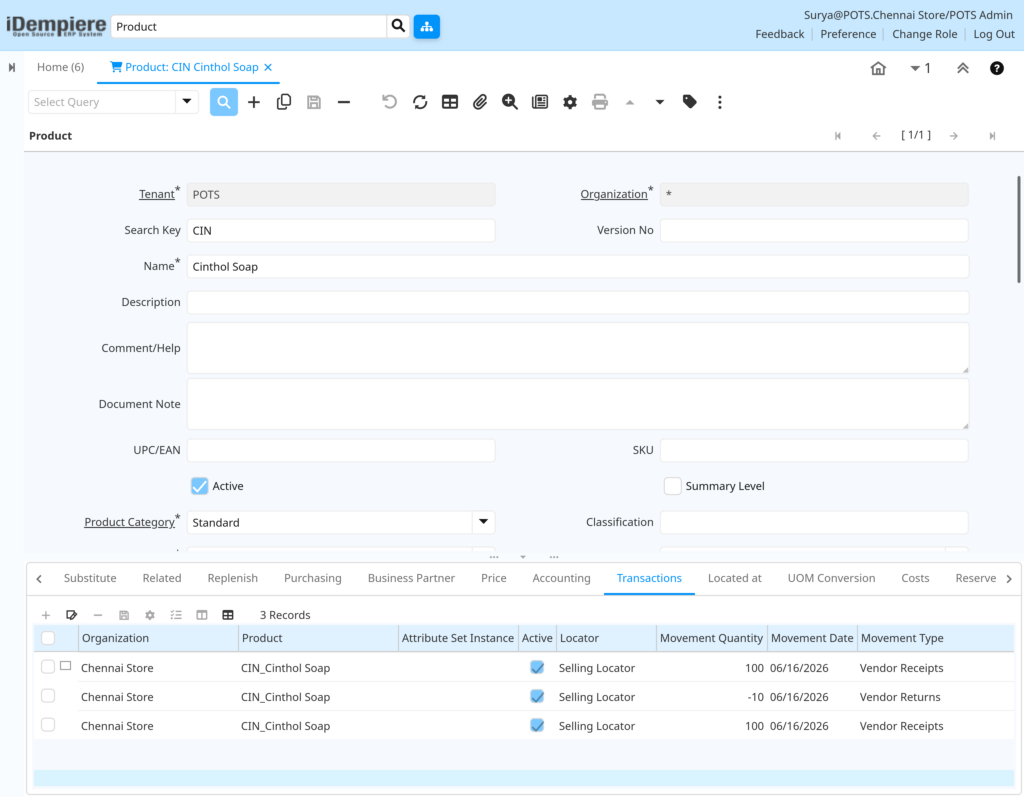Open the menu tree icon button

click(426, 26)
